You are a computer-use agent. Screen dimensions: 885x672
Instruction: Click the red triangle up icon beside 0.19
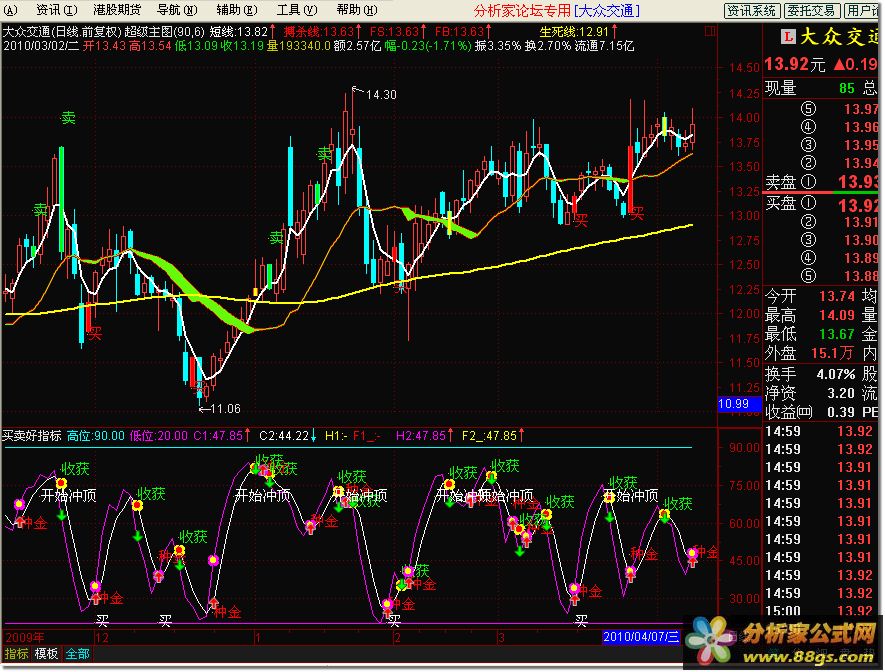(839, 64)
